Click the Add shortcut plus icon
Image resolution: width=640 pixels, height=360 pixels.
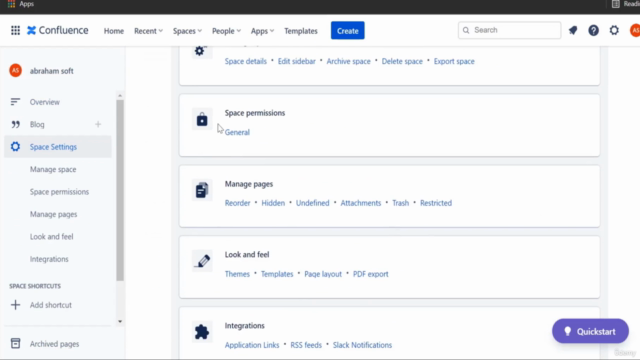tap(15, 305)
